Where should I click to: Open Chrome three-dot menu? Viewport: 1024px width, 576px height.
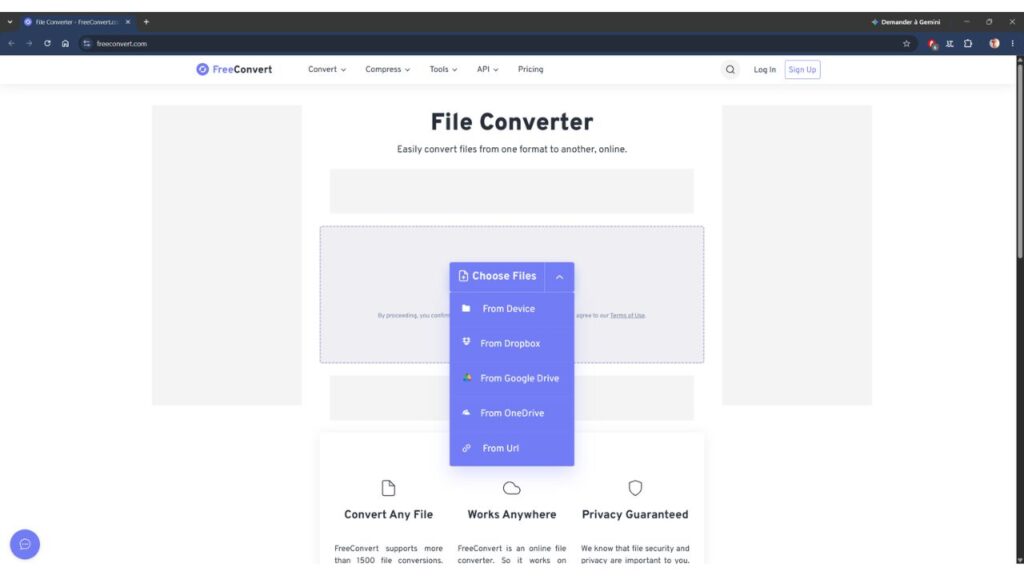click(x=1012, y=44)
